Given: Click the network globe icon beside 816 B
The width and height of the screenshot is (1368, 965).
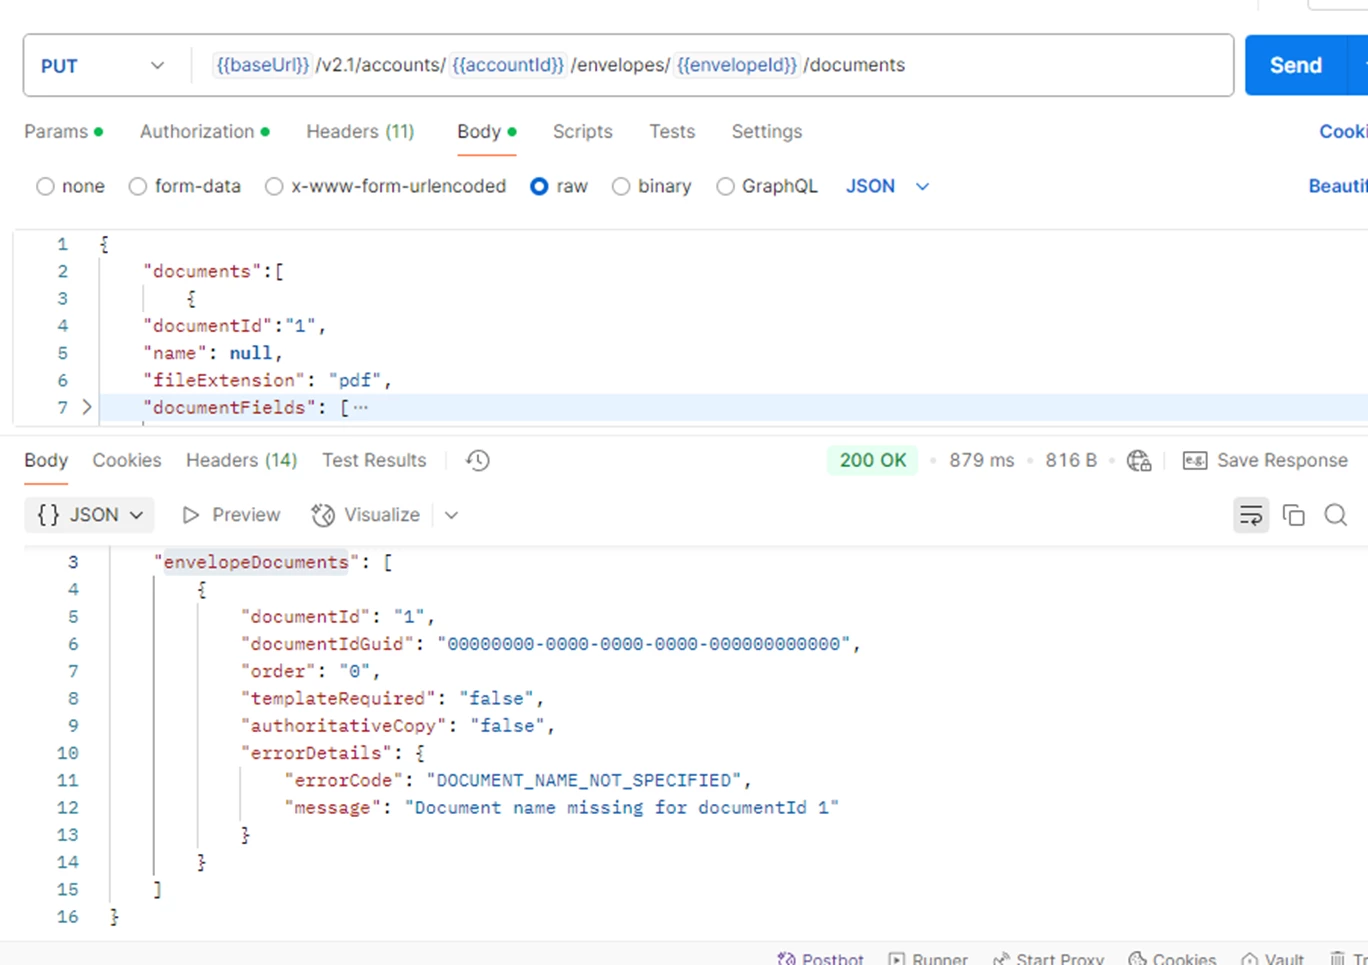Looking at the screenshot, I should (1139, 460).
